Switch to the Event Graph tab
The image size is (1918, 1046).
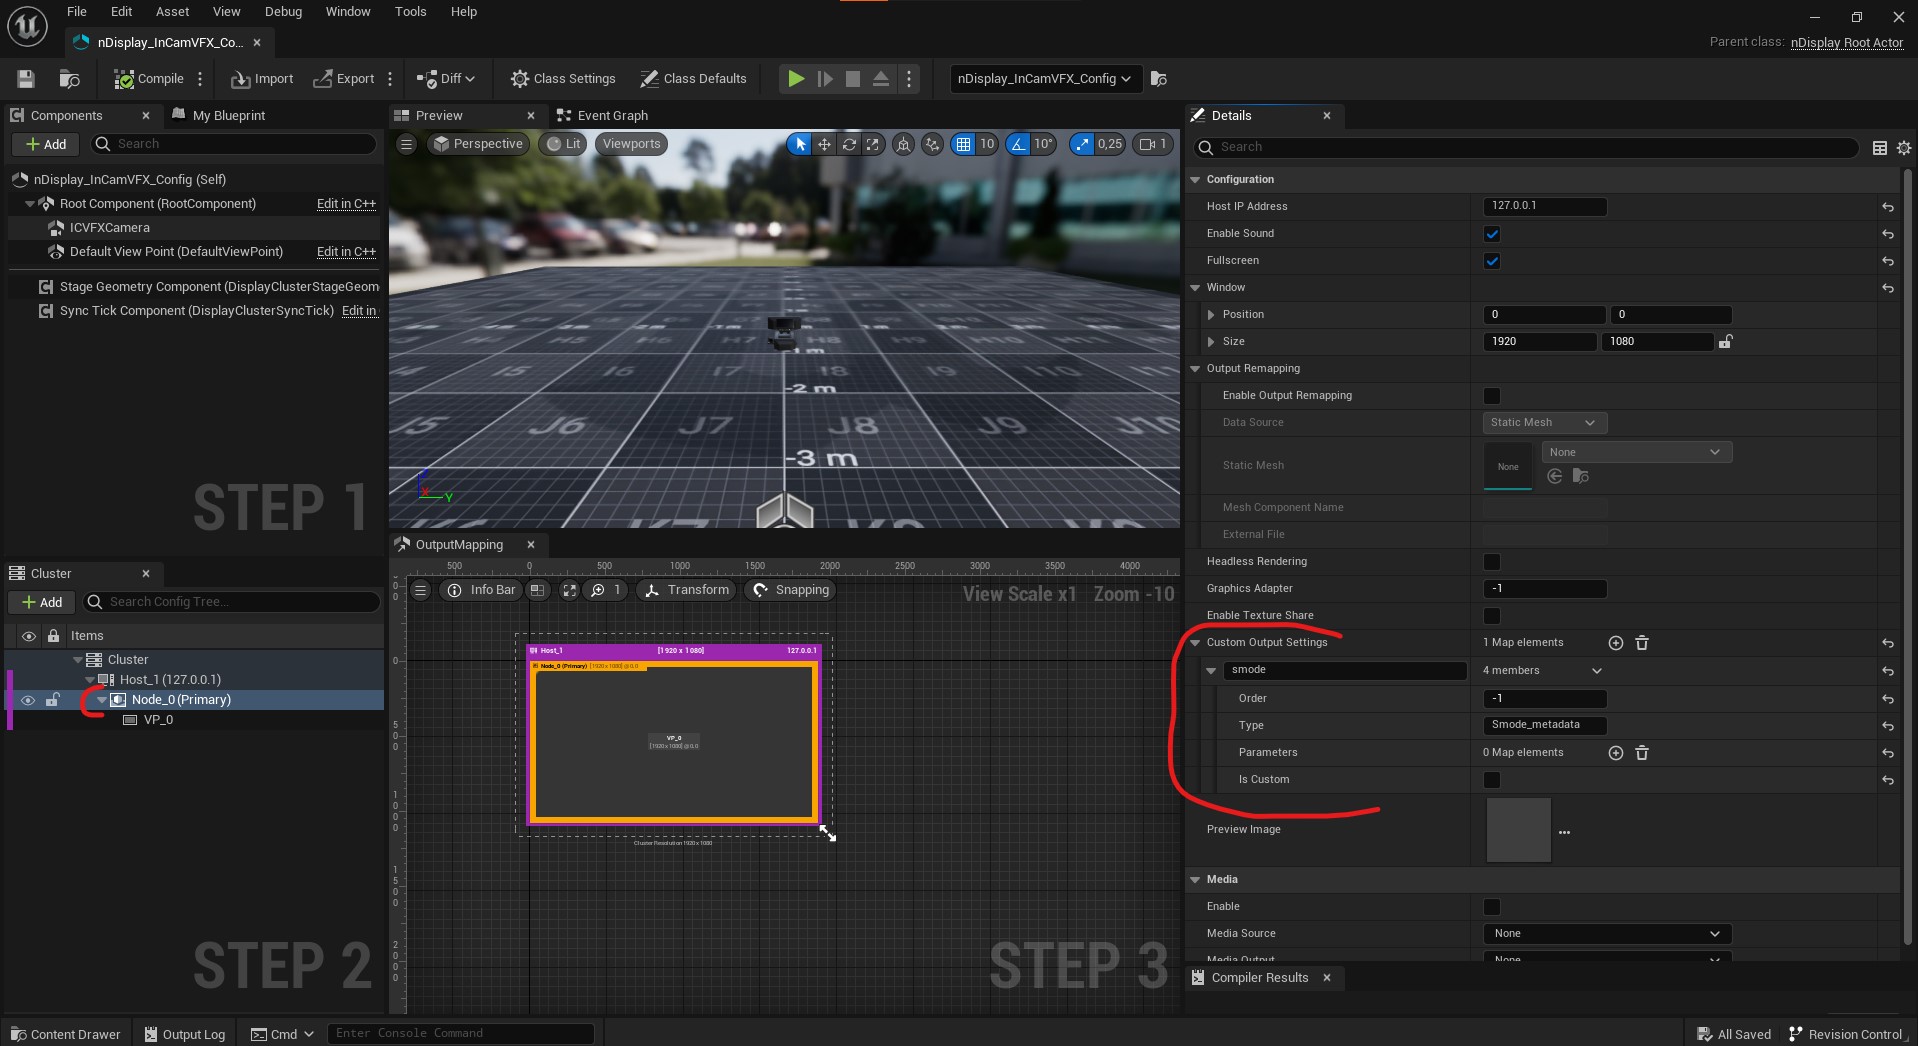(x=611, y=116)
